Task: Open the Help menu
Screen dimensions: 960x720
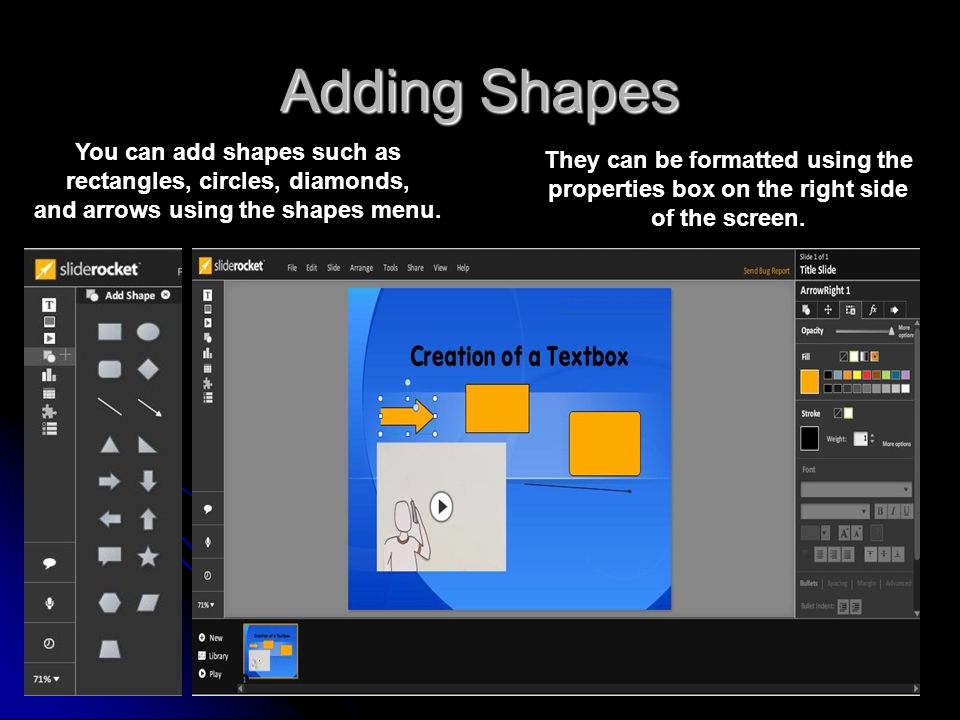Action: coord(463,268)
